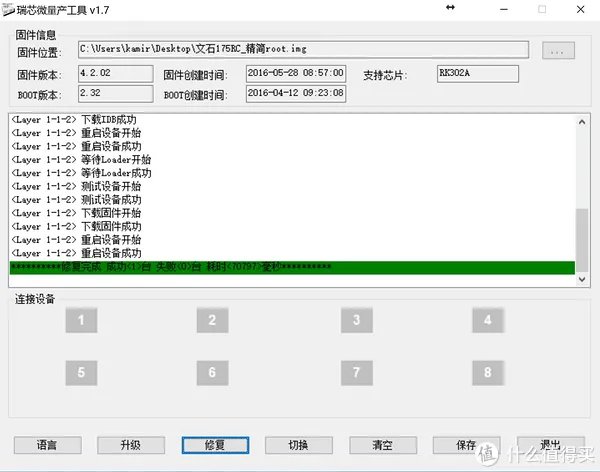
Task: Exit the tool with 退出 button
Action: [x=550, y=445]
